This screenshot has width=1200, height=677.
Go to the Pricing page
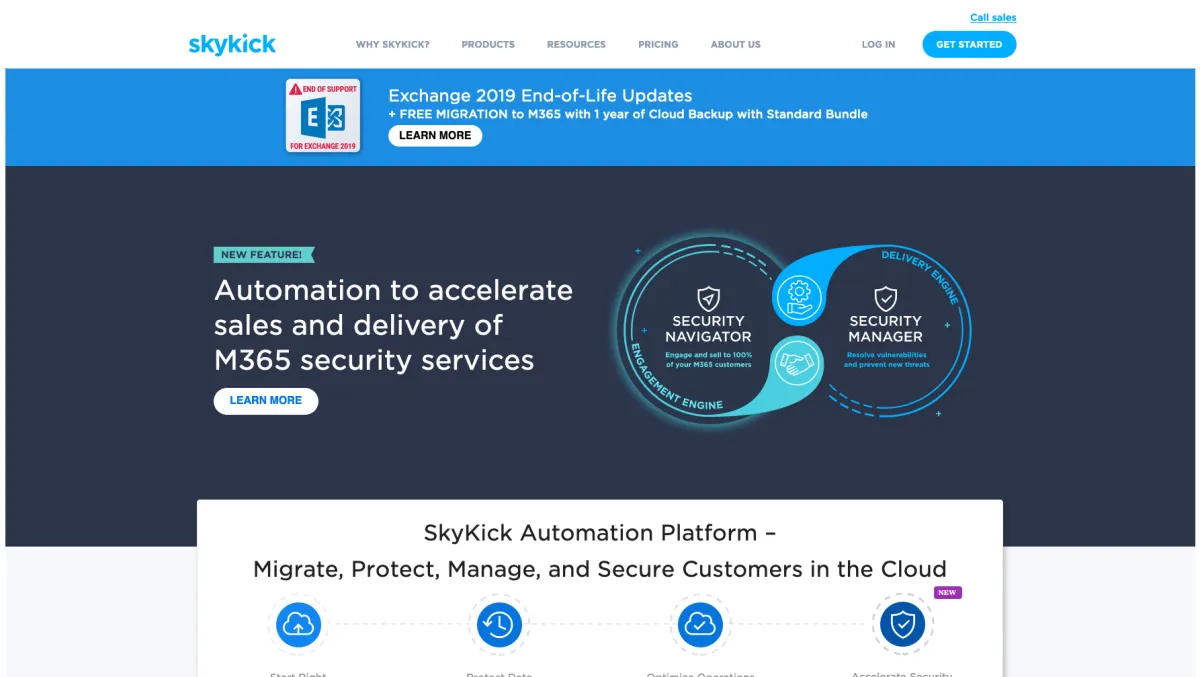[x=658, y=45]
